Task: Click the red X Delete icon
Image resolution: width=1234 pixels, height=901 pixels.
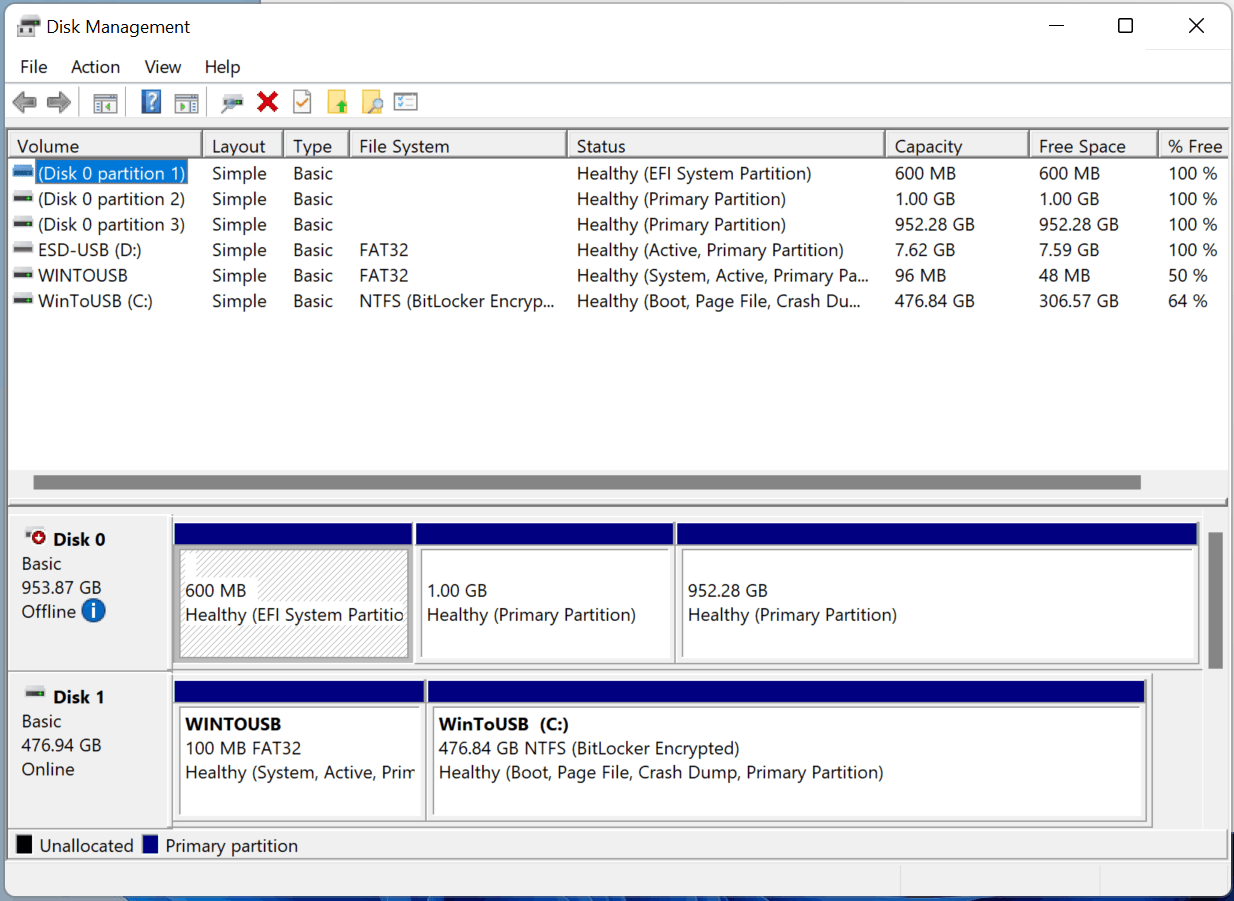Action: [267, 101]
